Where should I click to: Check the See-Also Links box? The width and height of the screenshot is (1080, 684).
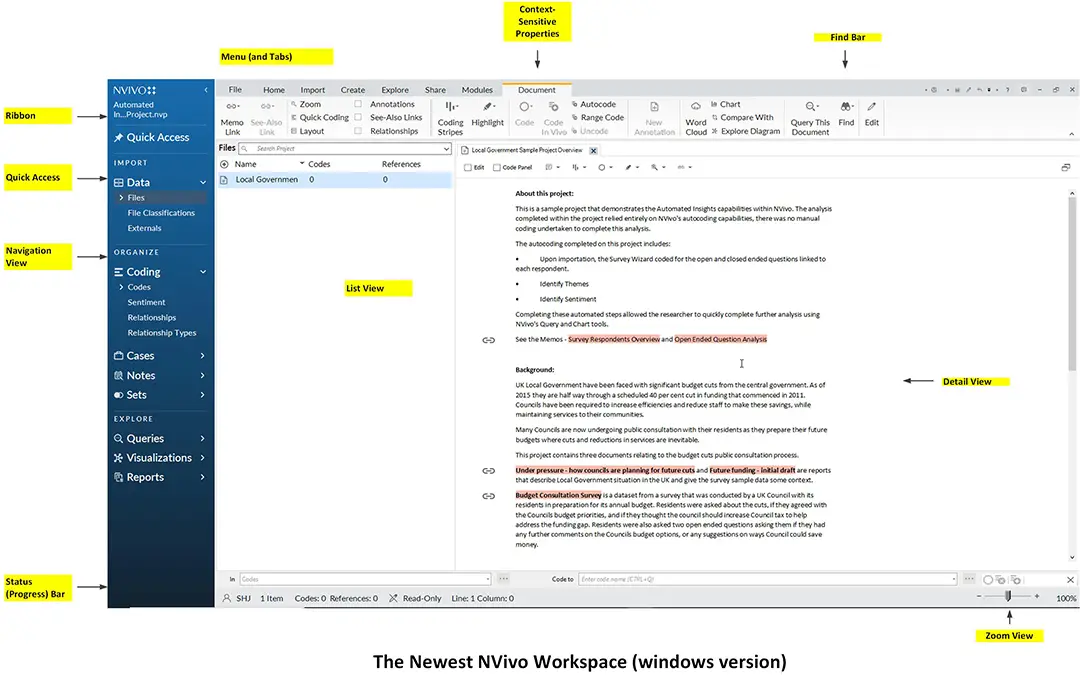tap(358, 117)
